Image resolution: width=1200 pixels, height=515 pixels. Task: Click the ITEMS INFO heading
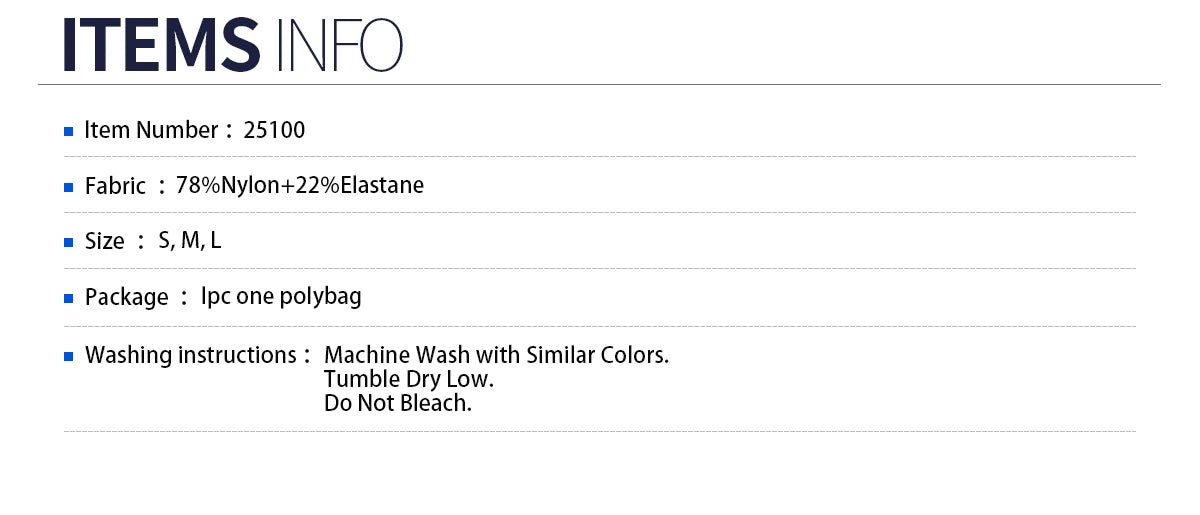click(233, 44)
